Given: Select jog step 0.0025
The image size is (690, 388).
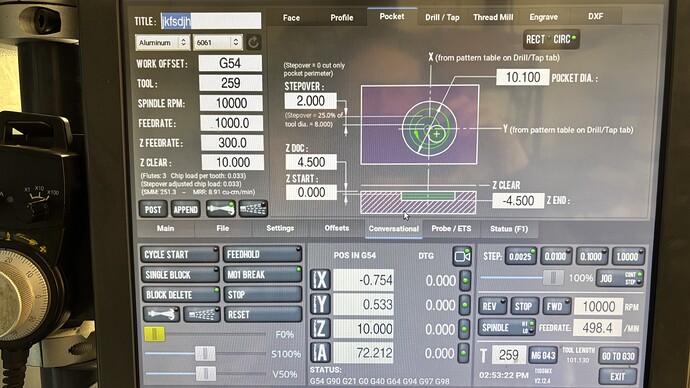Looking at the screenshot, I should (x=521, y=256).
